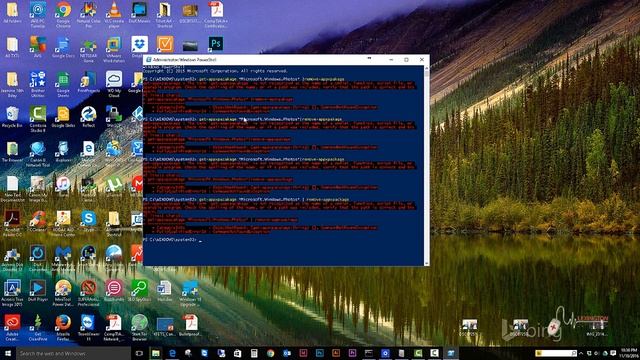The image size is (640, 360).
Task: Open the Windows 10 Upgrade desktop shortcut
Action: [x=190, y=293]
